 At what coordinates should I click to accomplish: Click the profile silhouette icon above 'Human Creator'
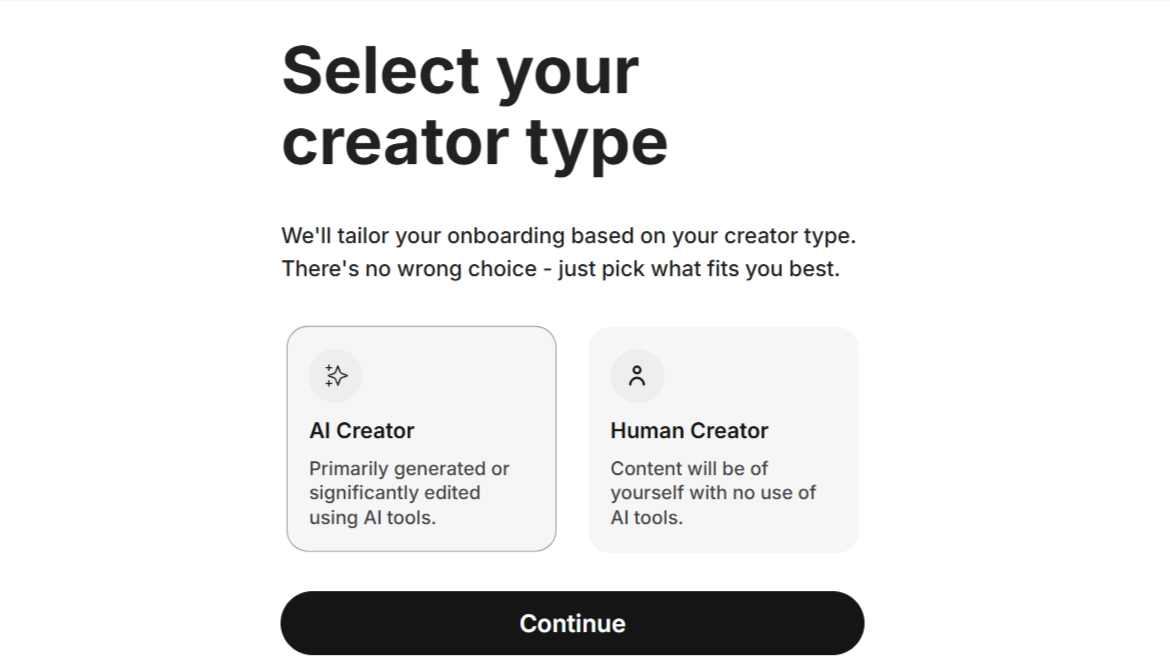click(x=637, y=375)
